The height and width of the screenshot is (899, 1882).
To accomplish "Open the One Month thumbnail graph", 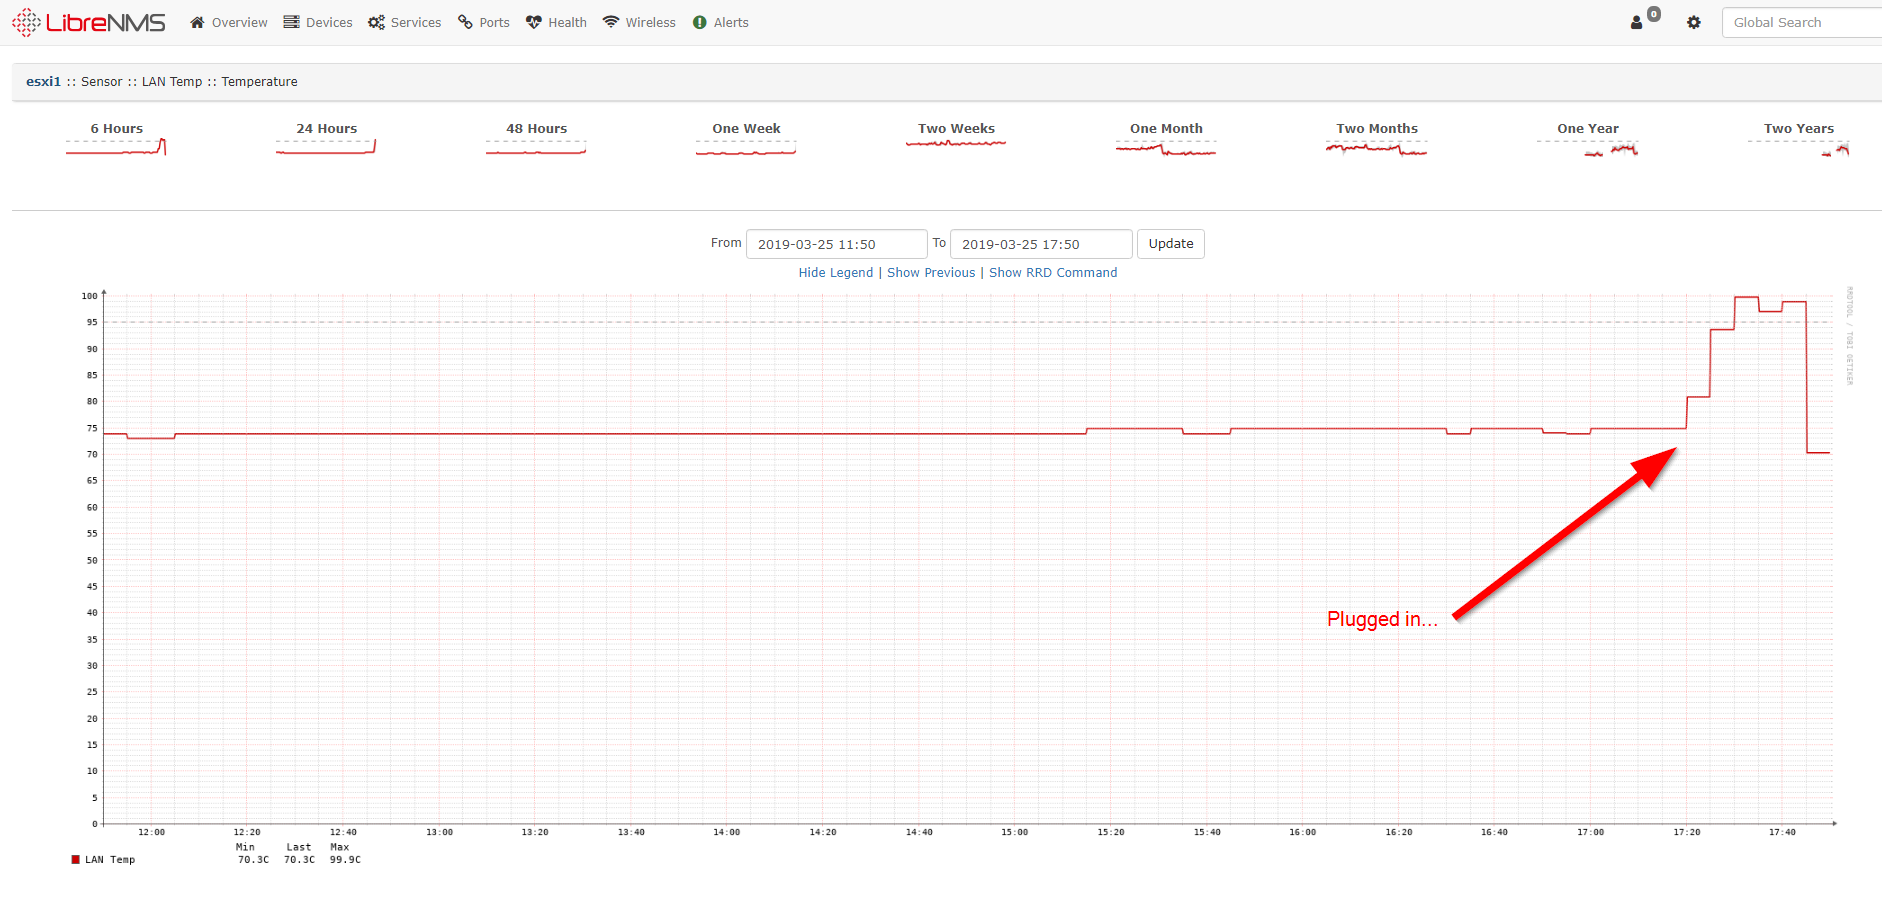I will [1166, 147].
